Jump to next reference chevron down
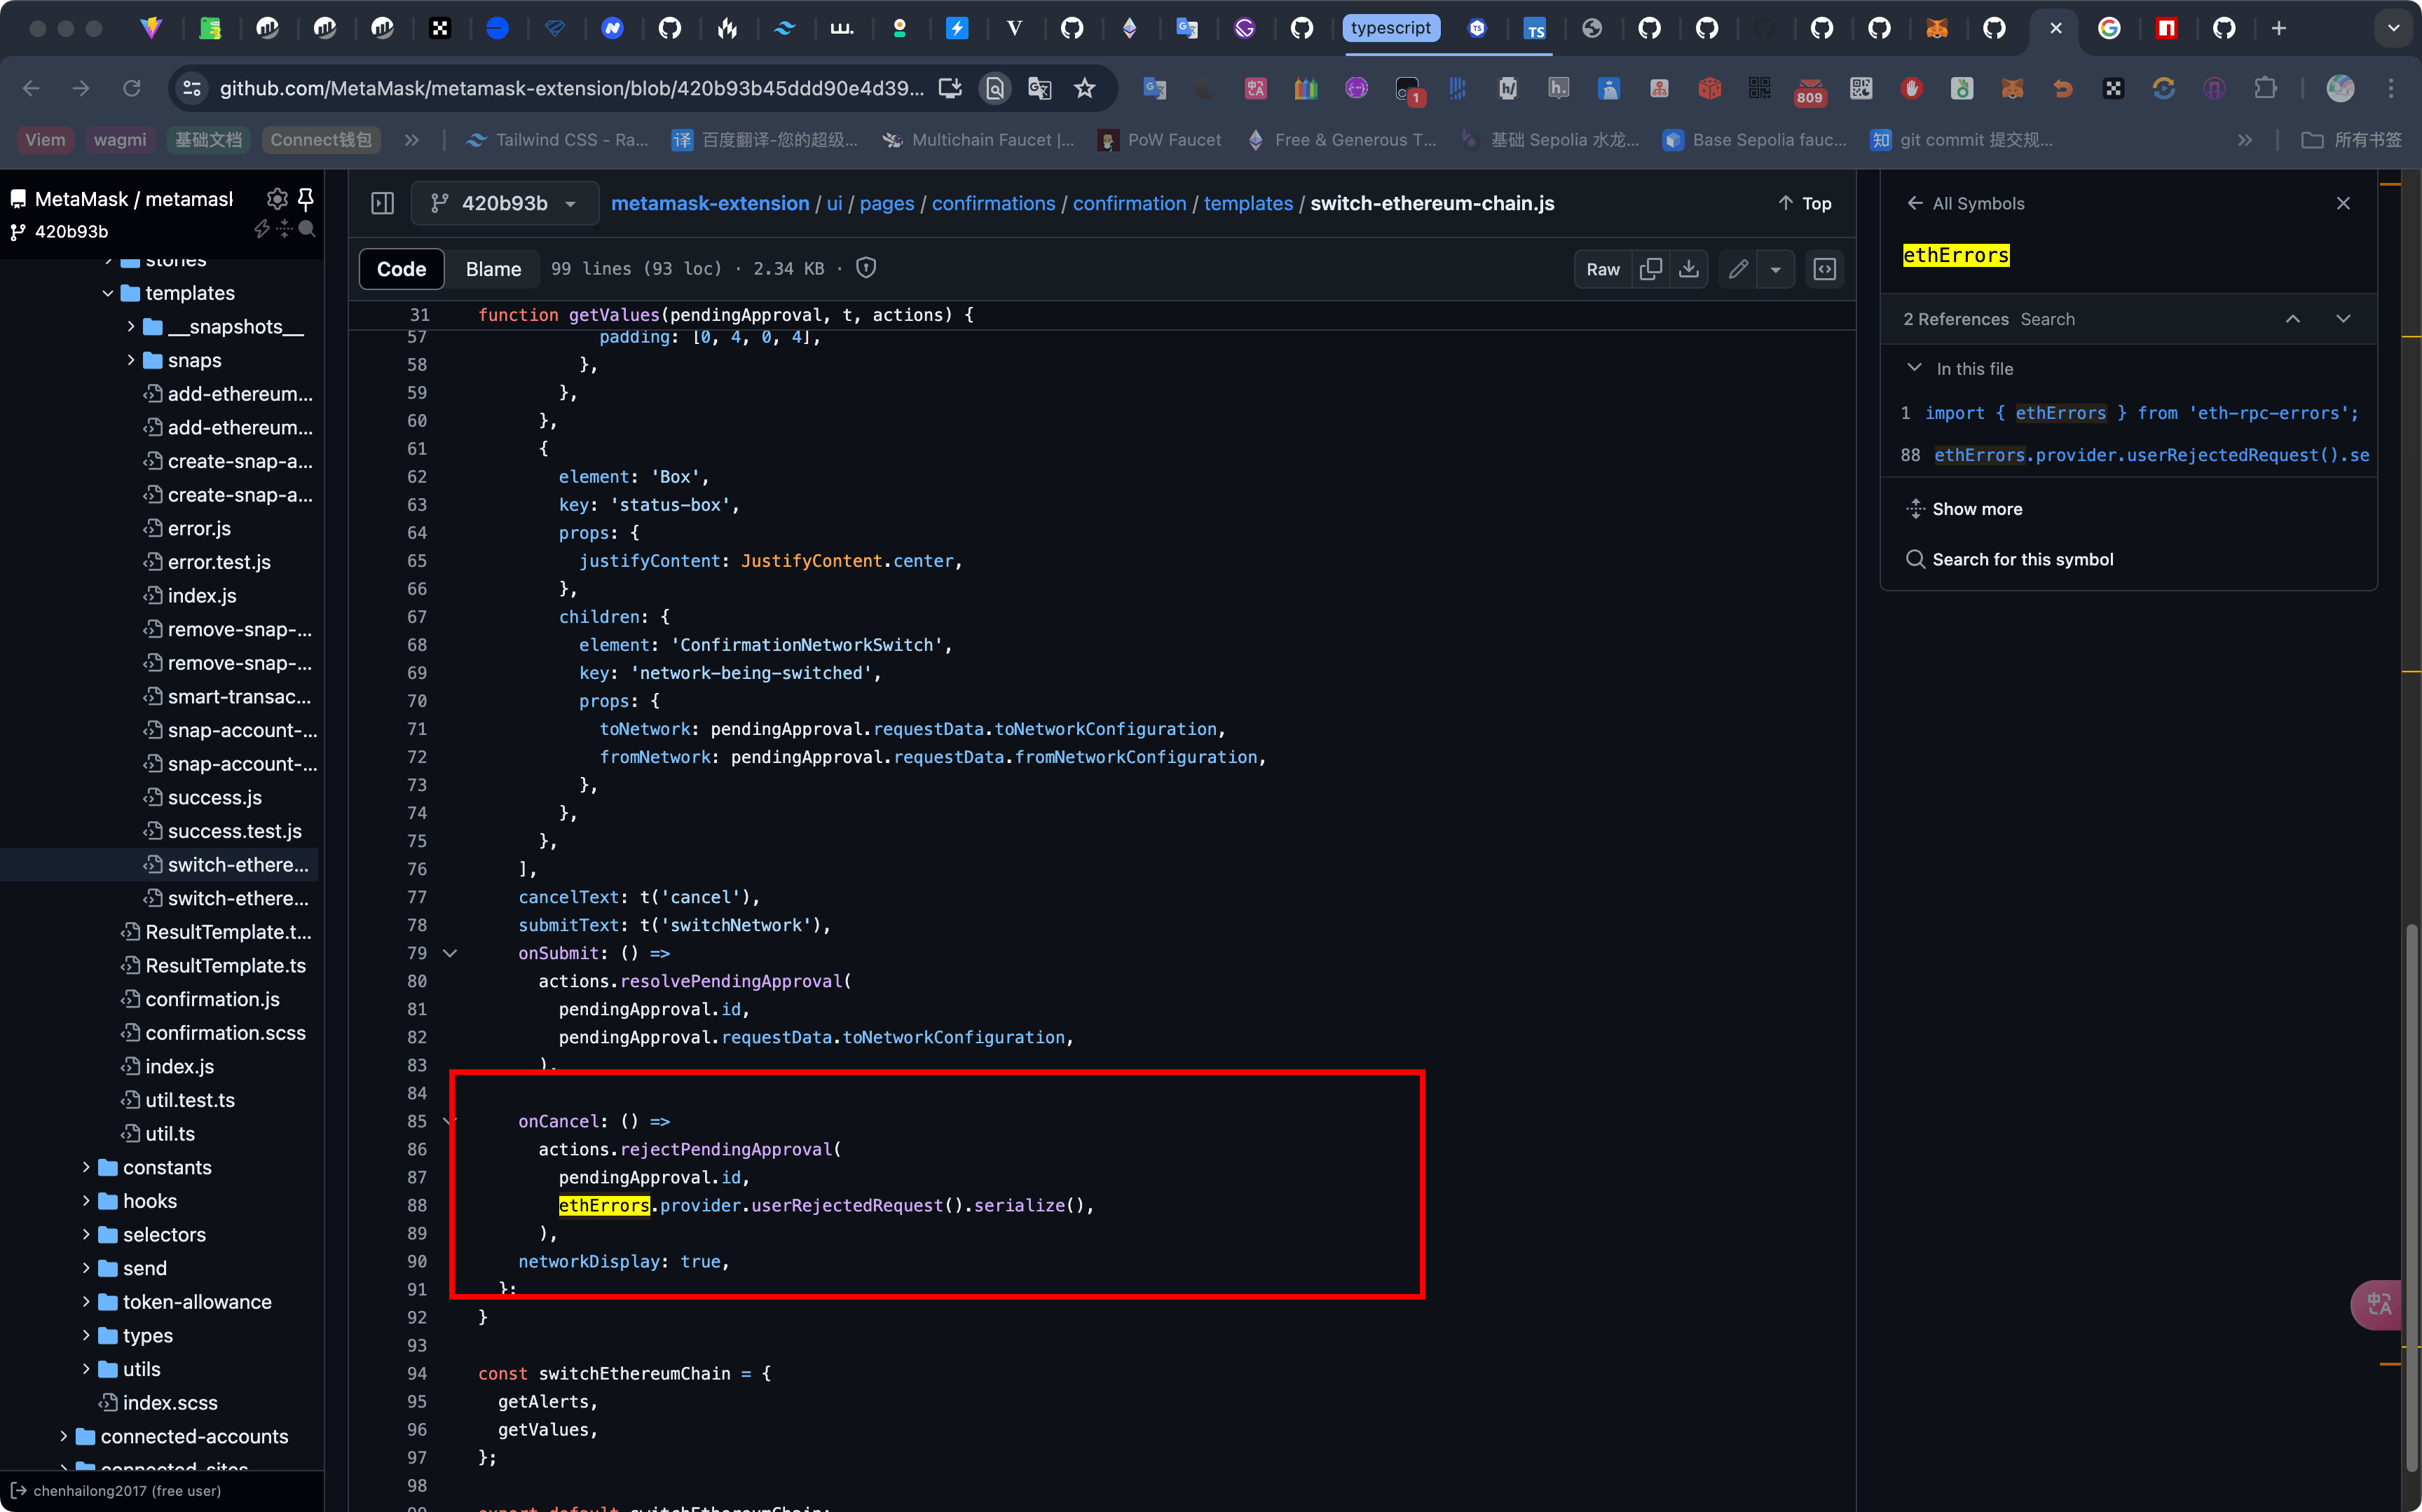Viewport: 2422px width, 1512px height. pyautogui.click(x=2343, y=319)
